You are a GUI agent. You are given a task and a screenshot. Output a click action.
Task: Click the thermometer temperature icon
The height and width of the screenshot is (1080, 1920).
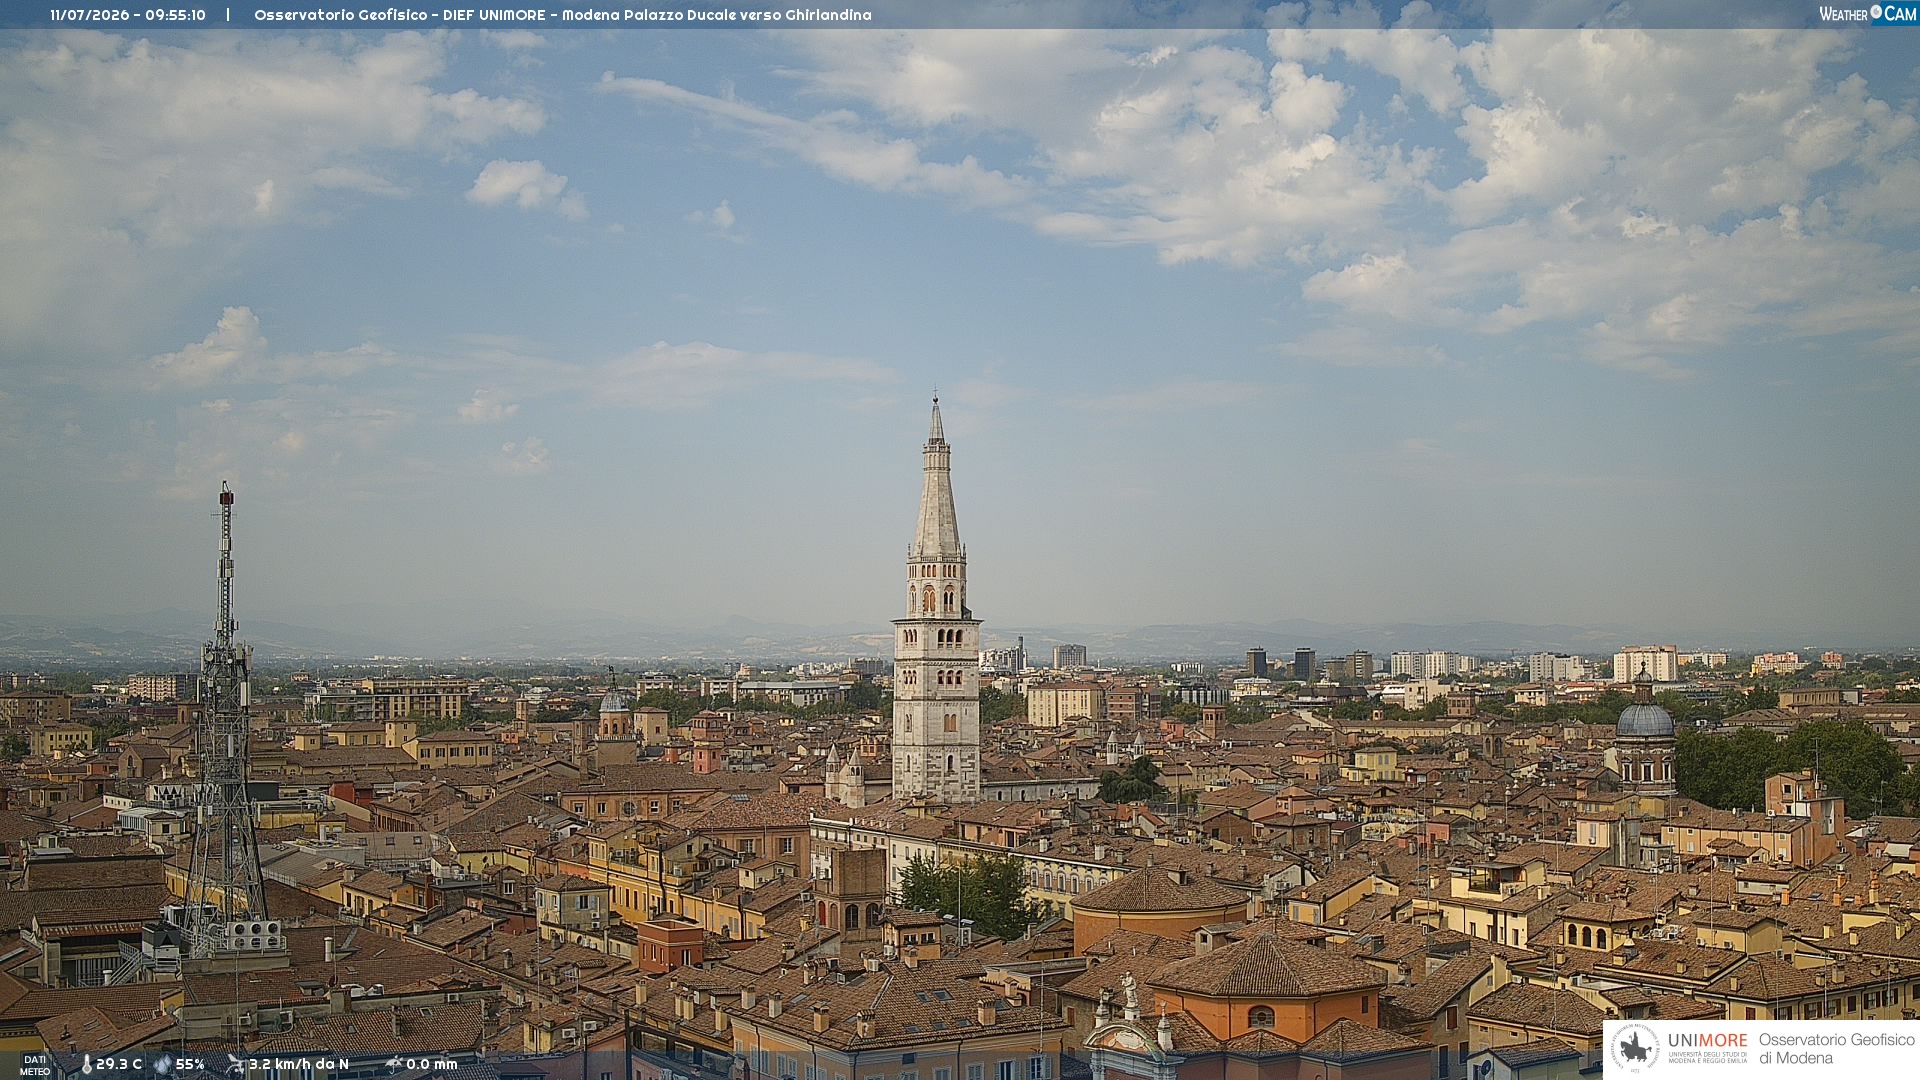[86, 1065]
